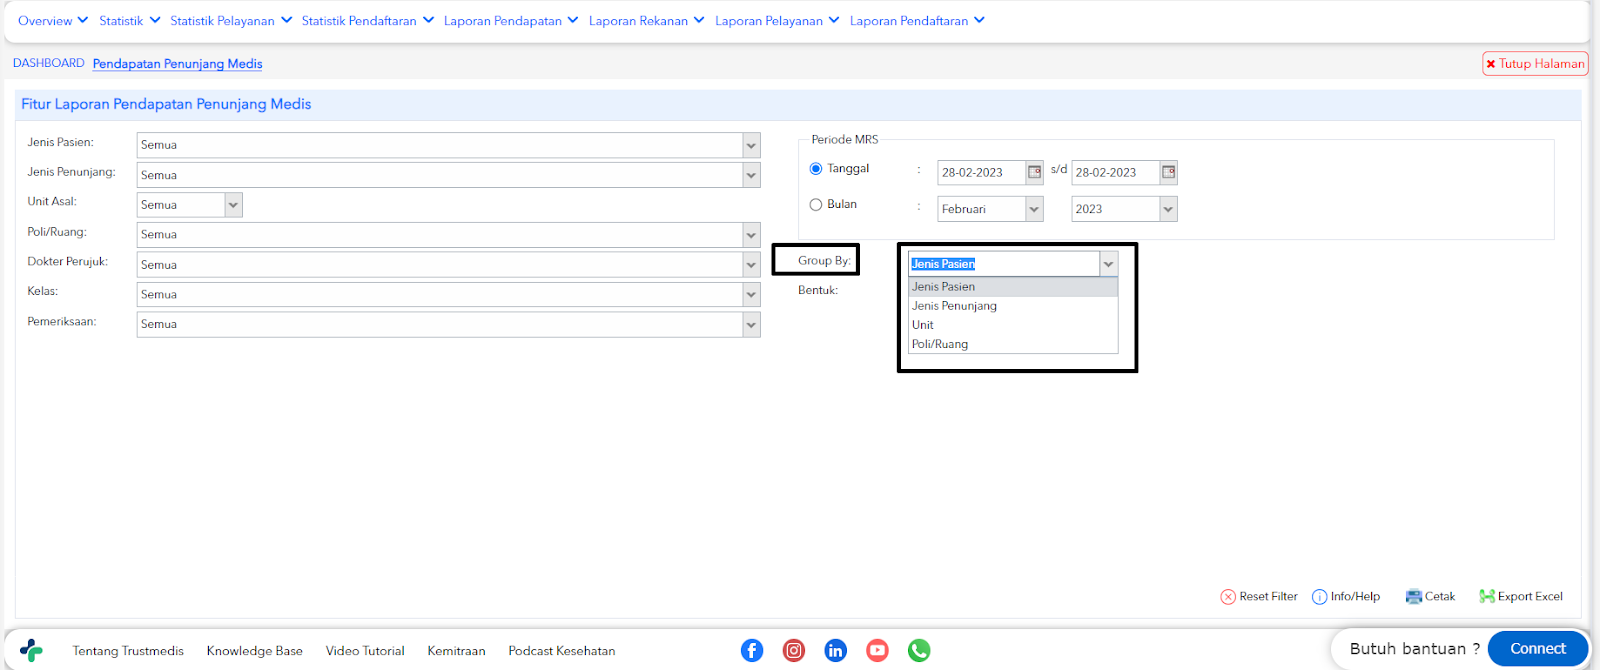Open Tentang Trustmedis link

coord(128,651)
